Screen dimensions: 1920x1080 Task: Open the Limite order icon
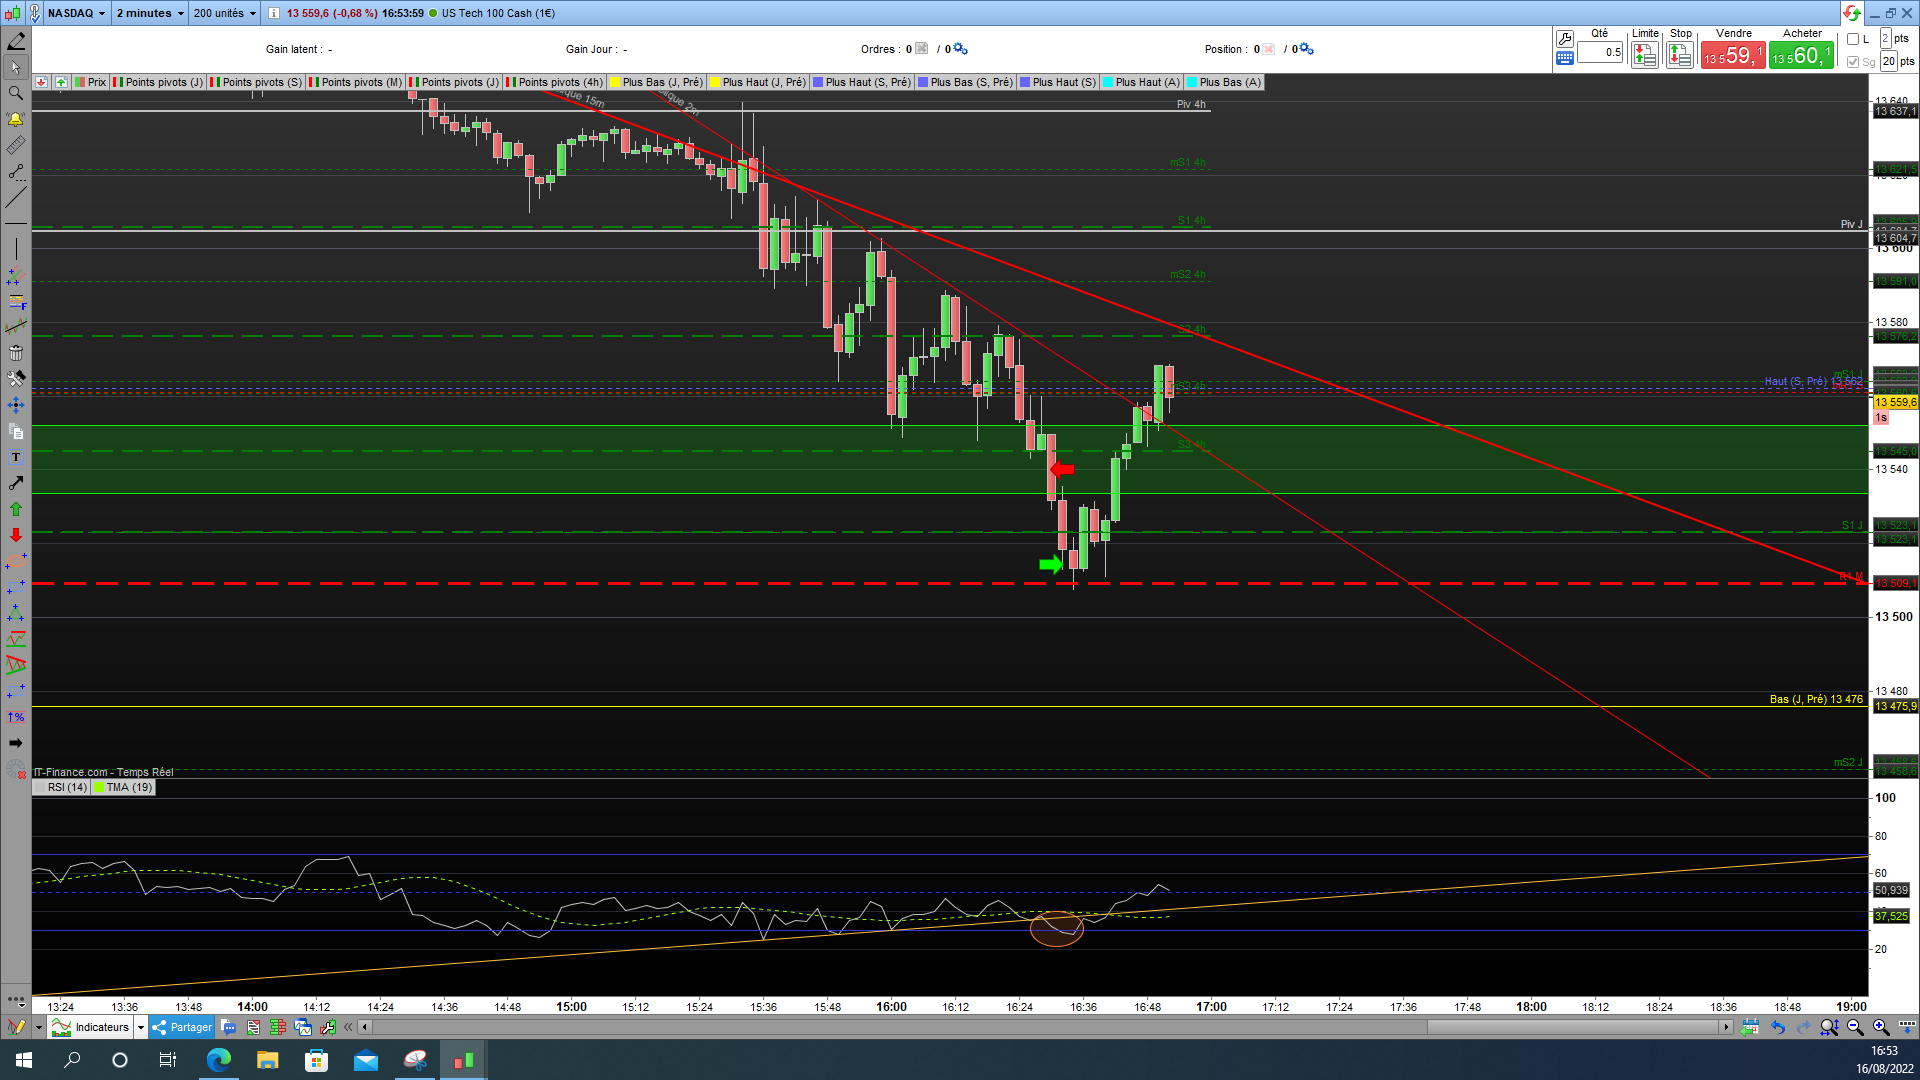1644,56
